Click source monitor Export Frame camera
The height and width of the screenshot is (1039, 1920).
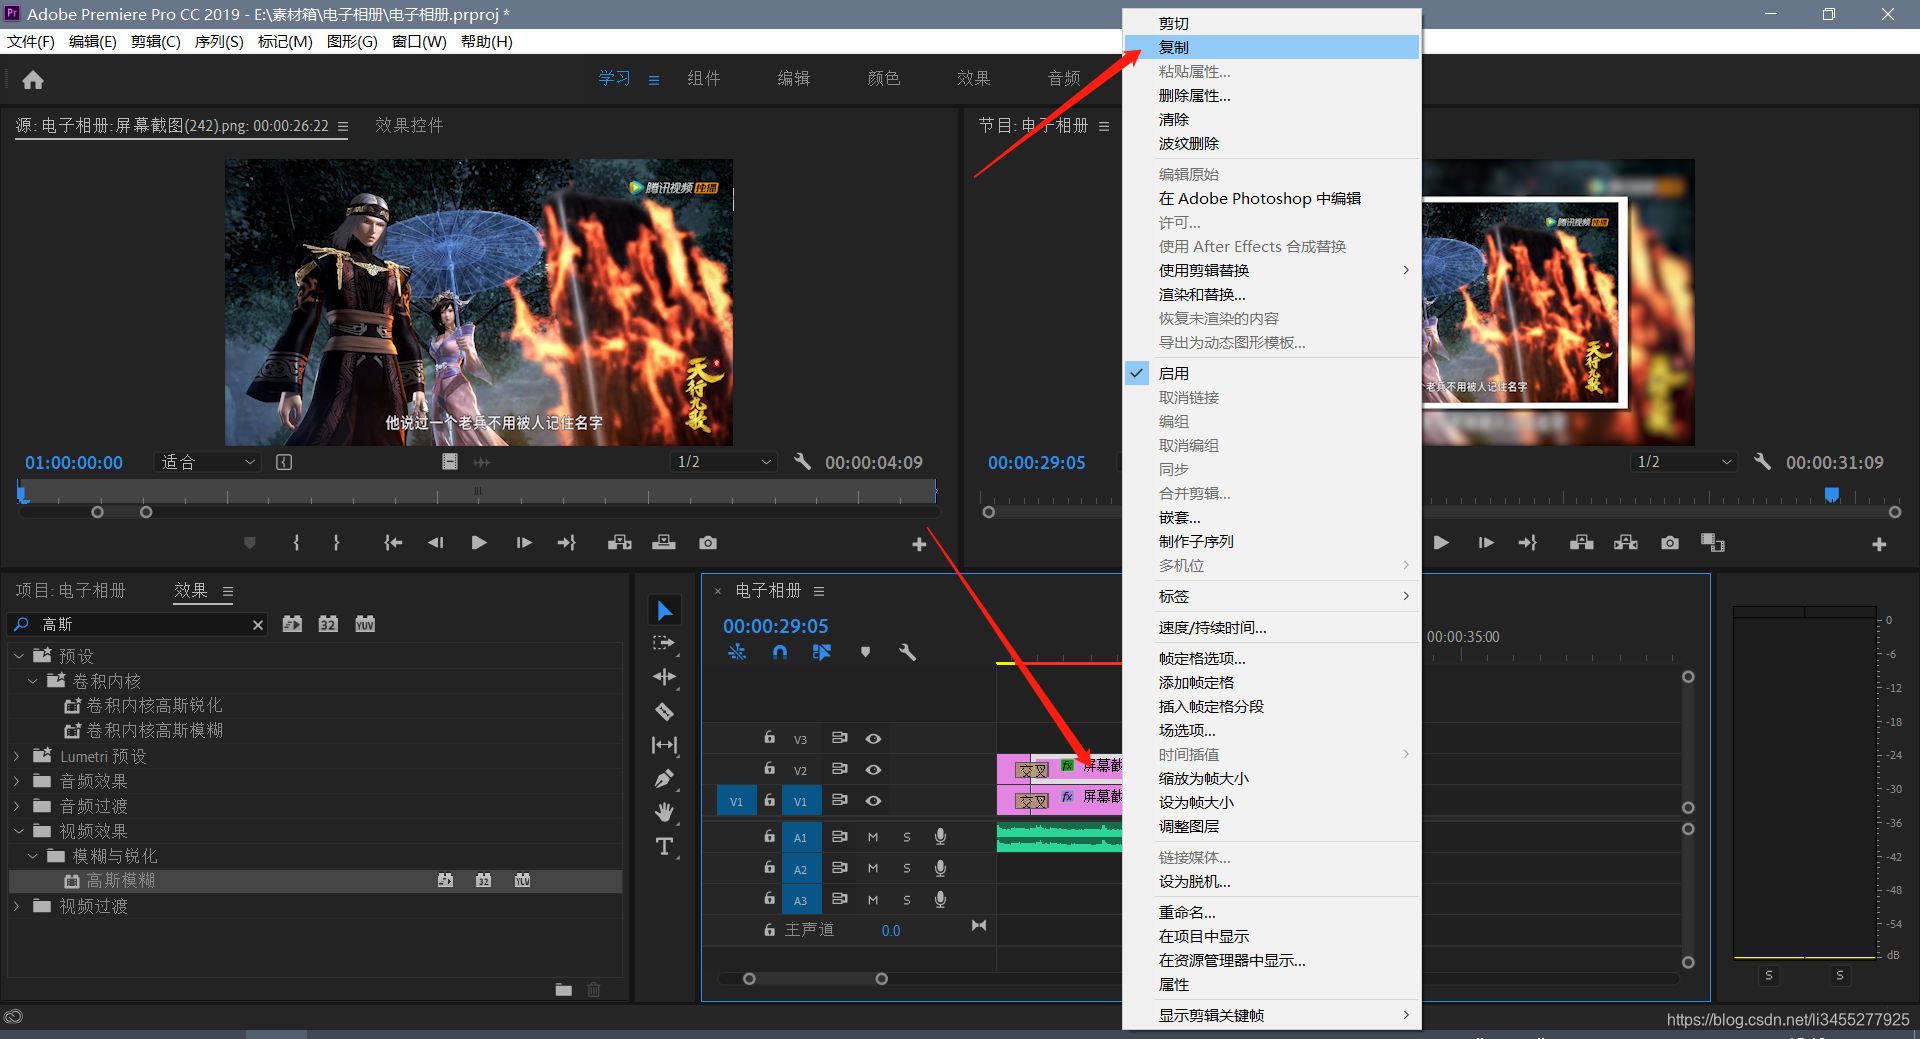click(708, 543)
